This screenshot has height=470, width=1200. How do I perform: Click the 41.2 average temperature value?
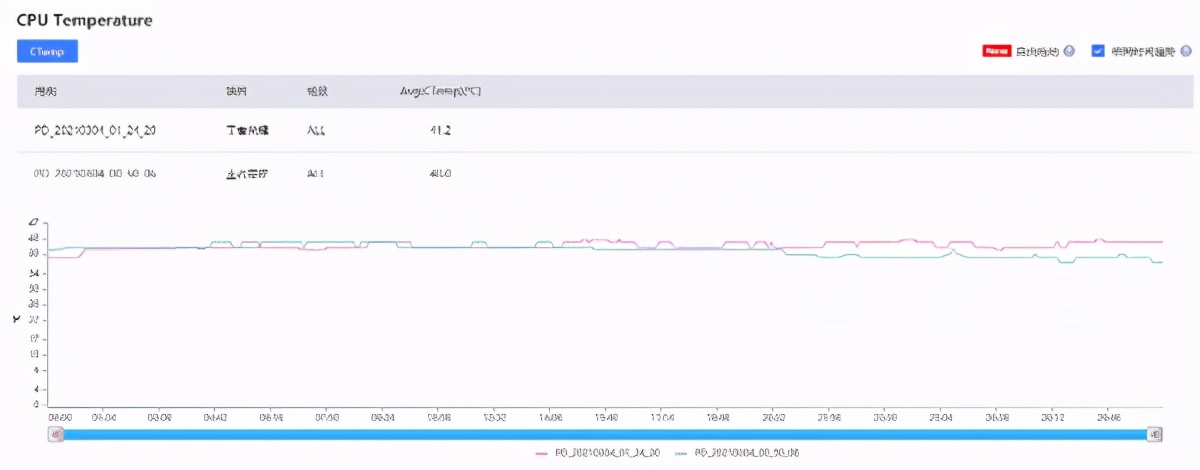pos(440,130)
